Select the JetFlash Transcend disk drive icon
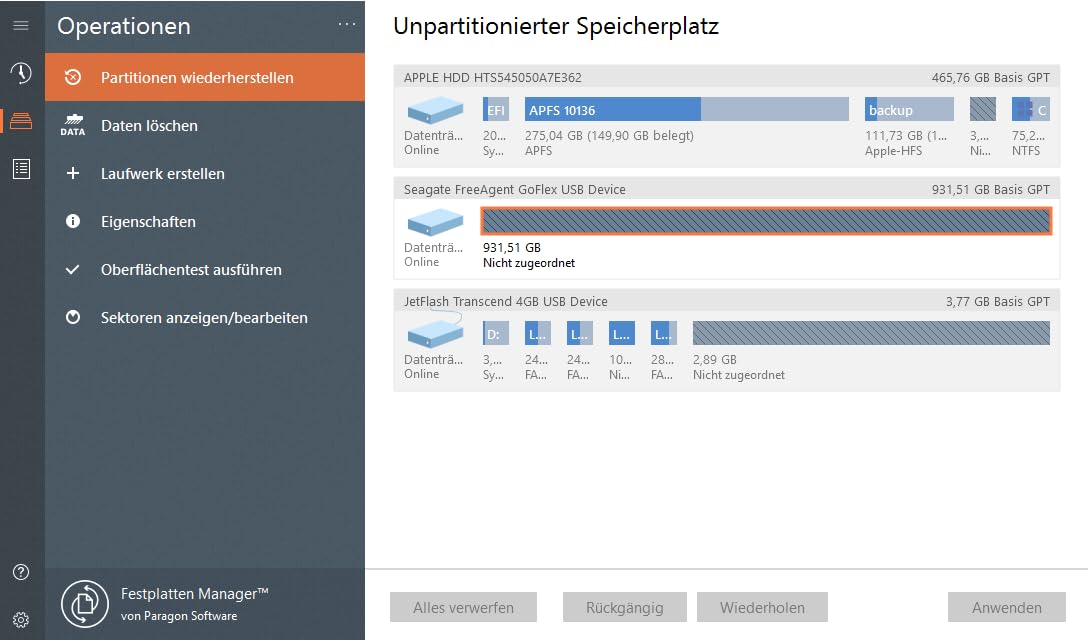The image size is (1088, 640). [435, 332]
